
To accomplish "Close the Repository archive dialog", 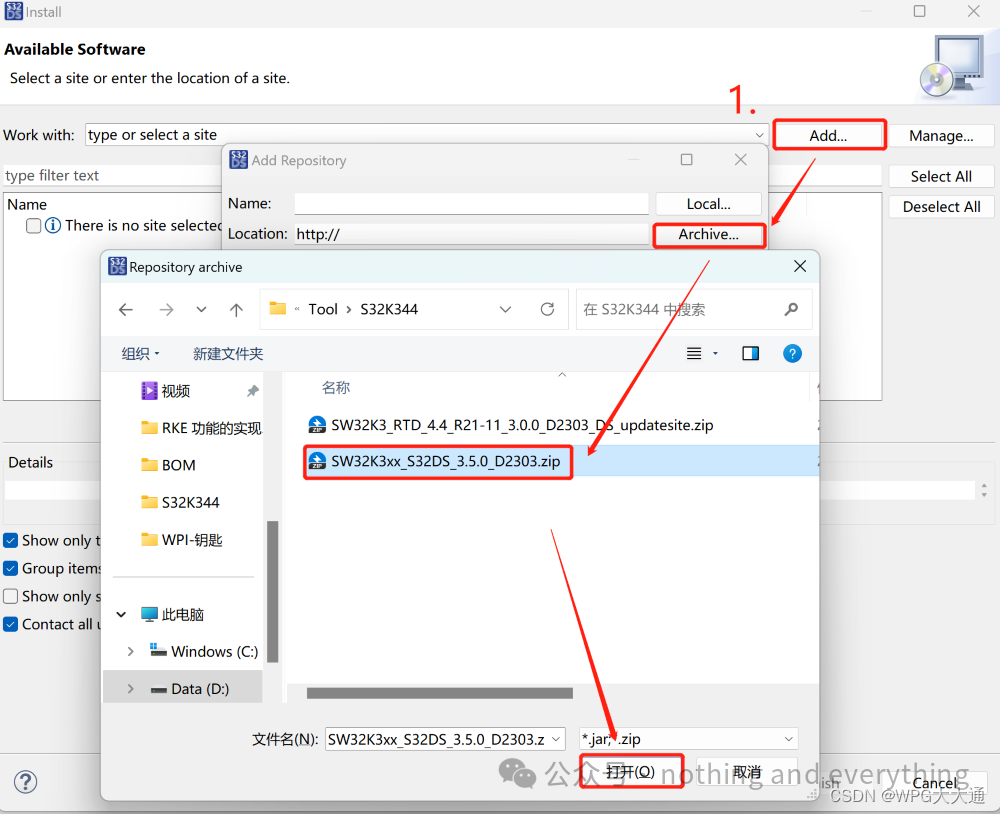I will [x=800, y=266].
